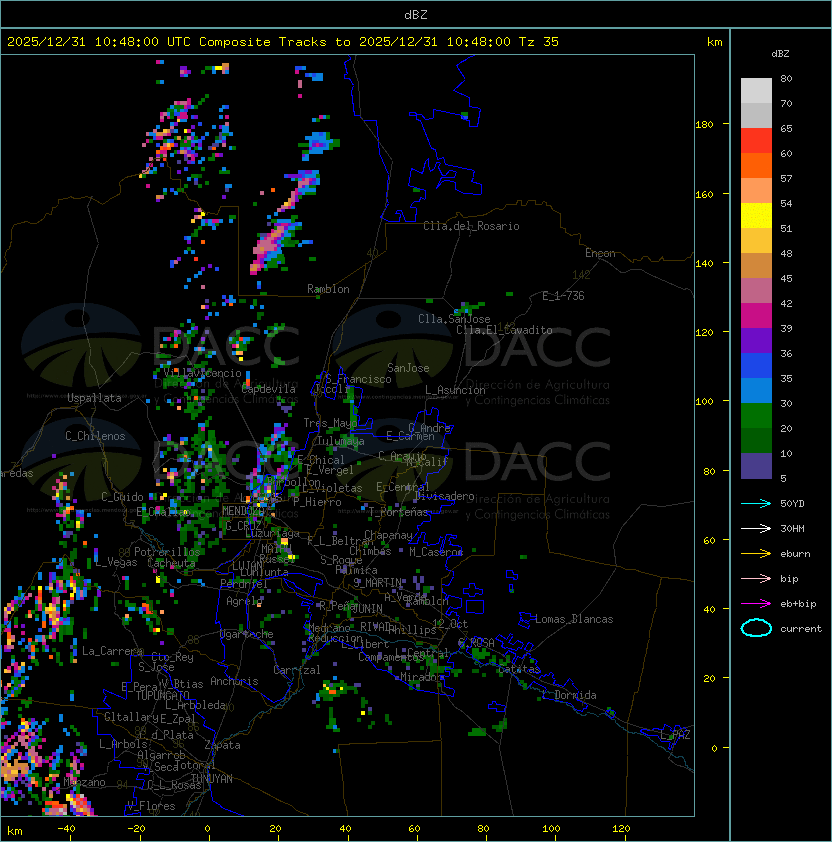The height and width of the screenshot is (842, 832).
Task: Click the Clla.SanJose label
Action: pos(454,319)
